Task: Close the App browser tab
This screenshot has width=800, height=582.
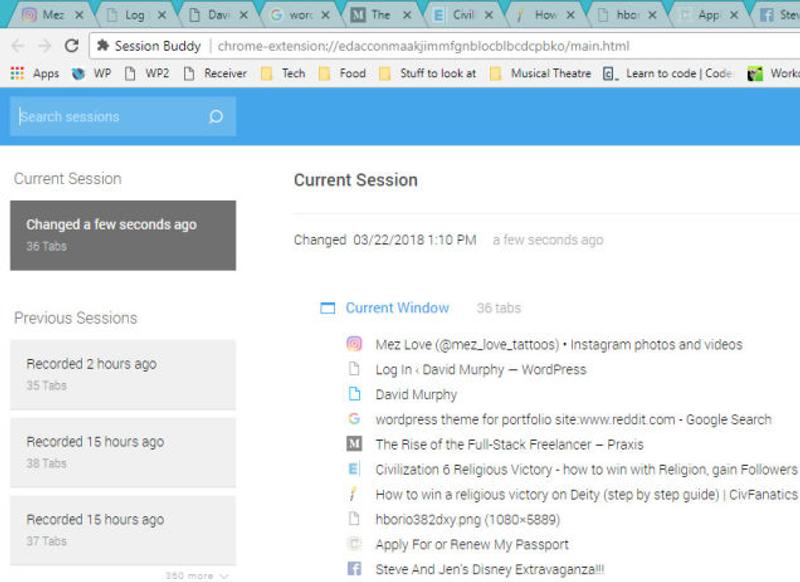Action: [x=734, y=15]
